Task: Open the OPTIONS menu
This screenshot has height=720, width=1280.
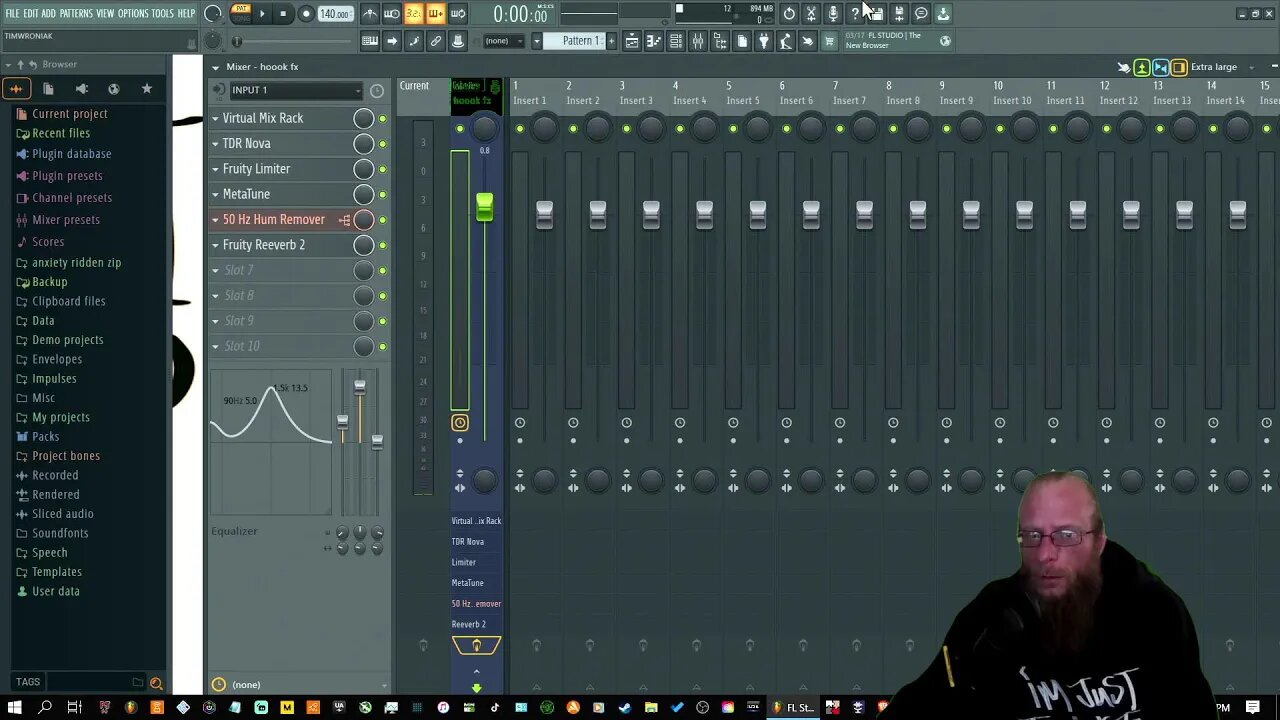Action: click(x=133, y=13)
